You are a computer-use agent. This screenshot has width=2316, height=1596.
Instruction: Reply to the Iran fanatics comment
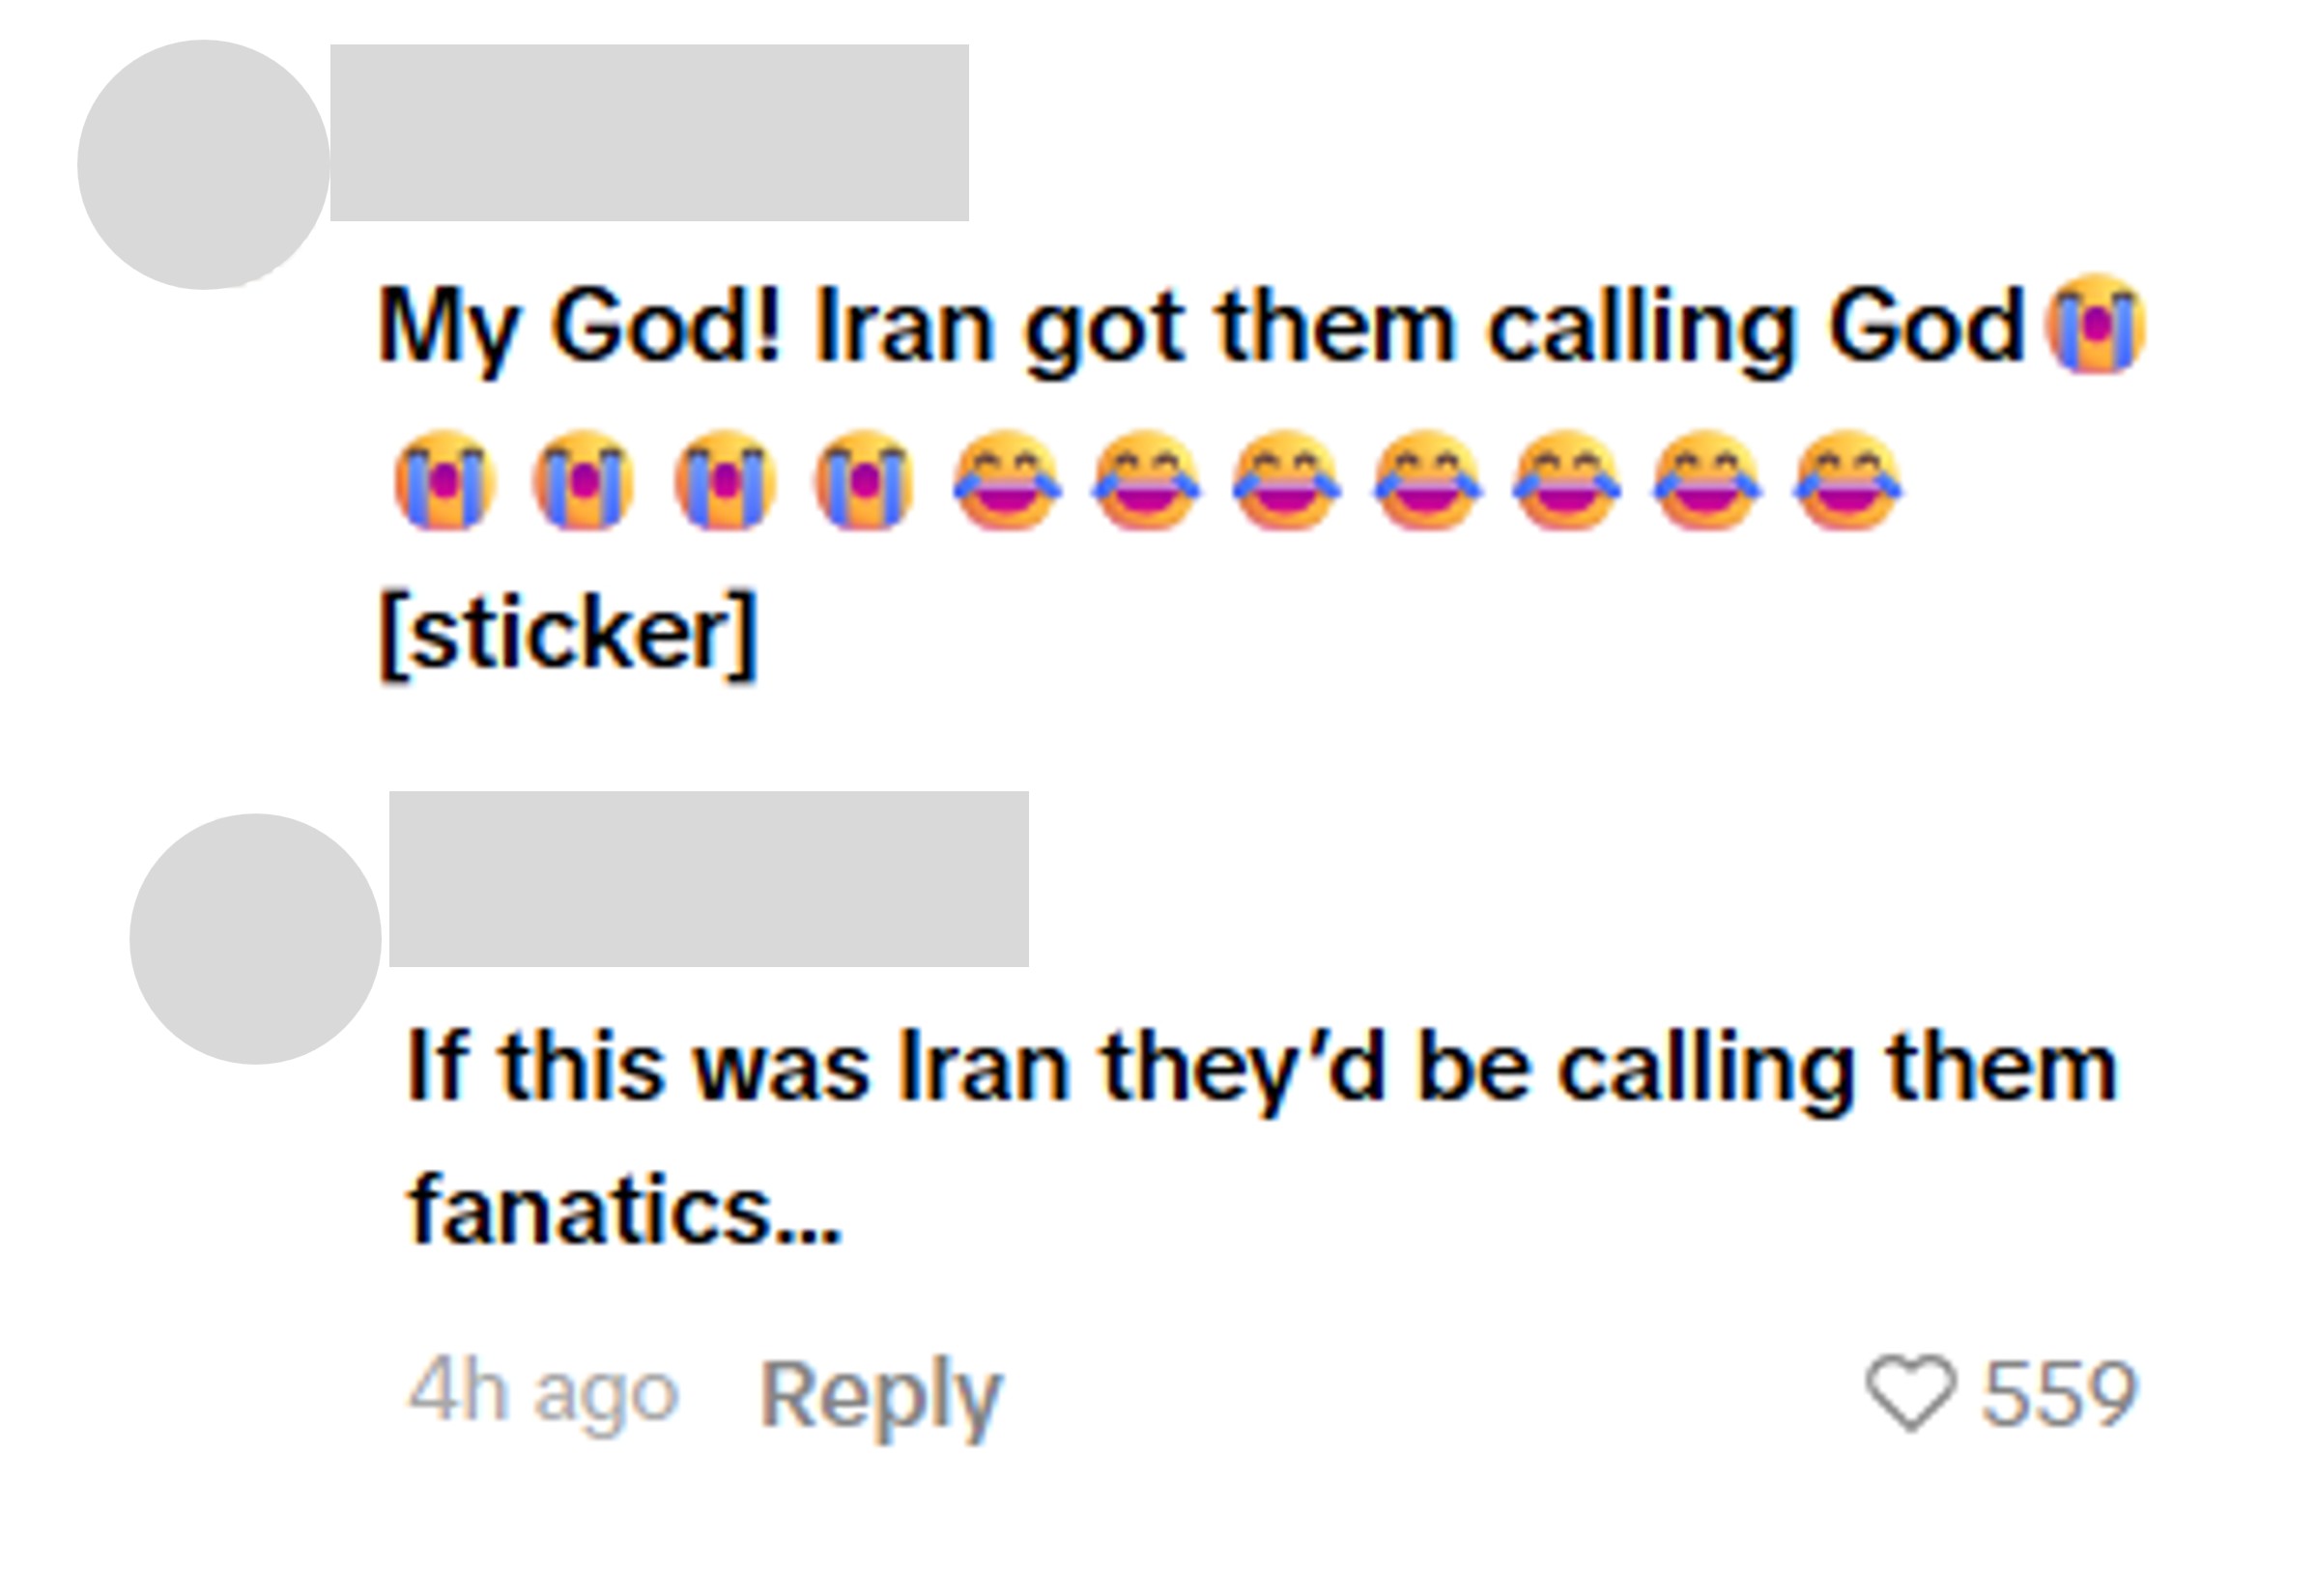880,1397
